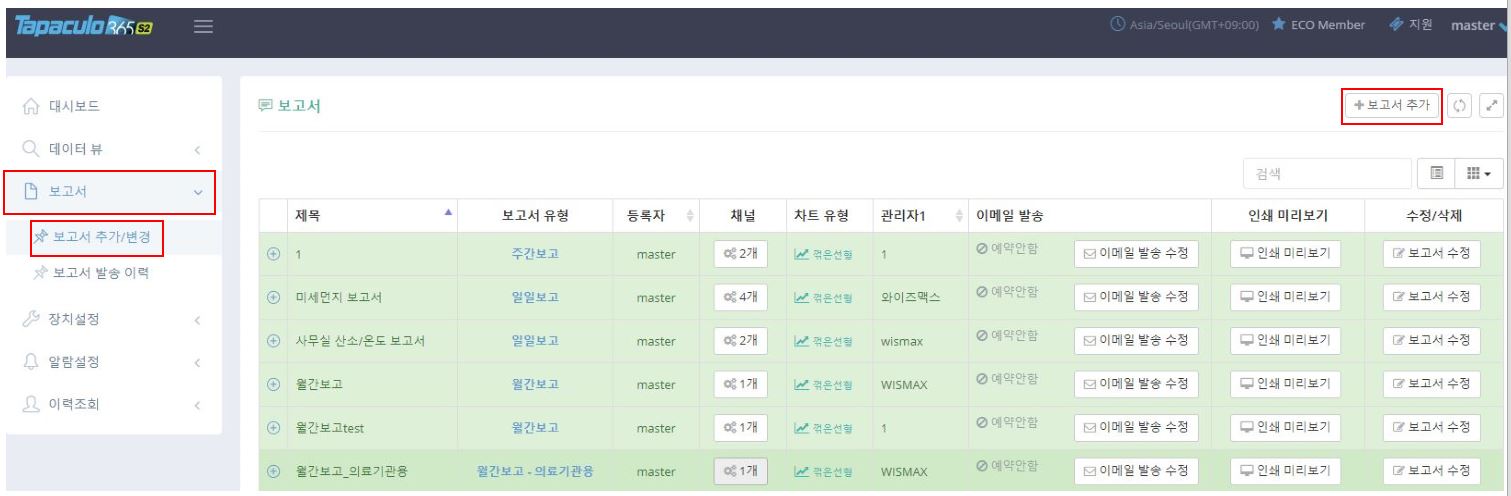Expand the 이력조회 menu

[114, 405]
